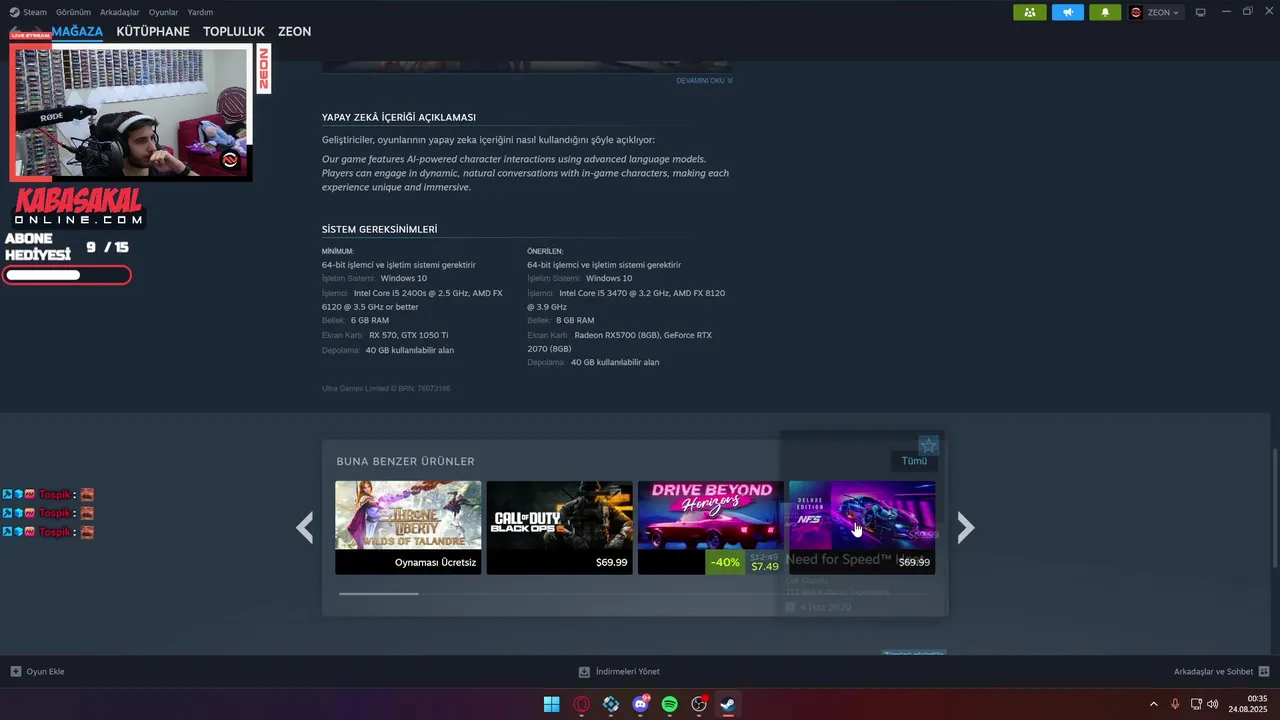
Task: Open the Görünüm menu
Action: 73,12
